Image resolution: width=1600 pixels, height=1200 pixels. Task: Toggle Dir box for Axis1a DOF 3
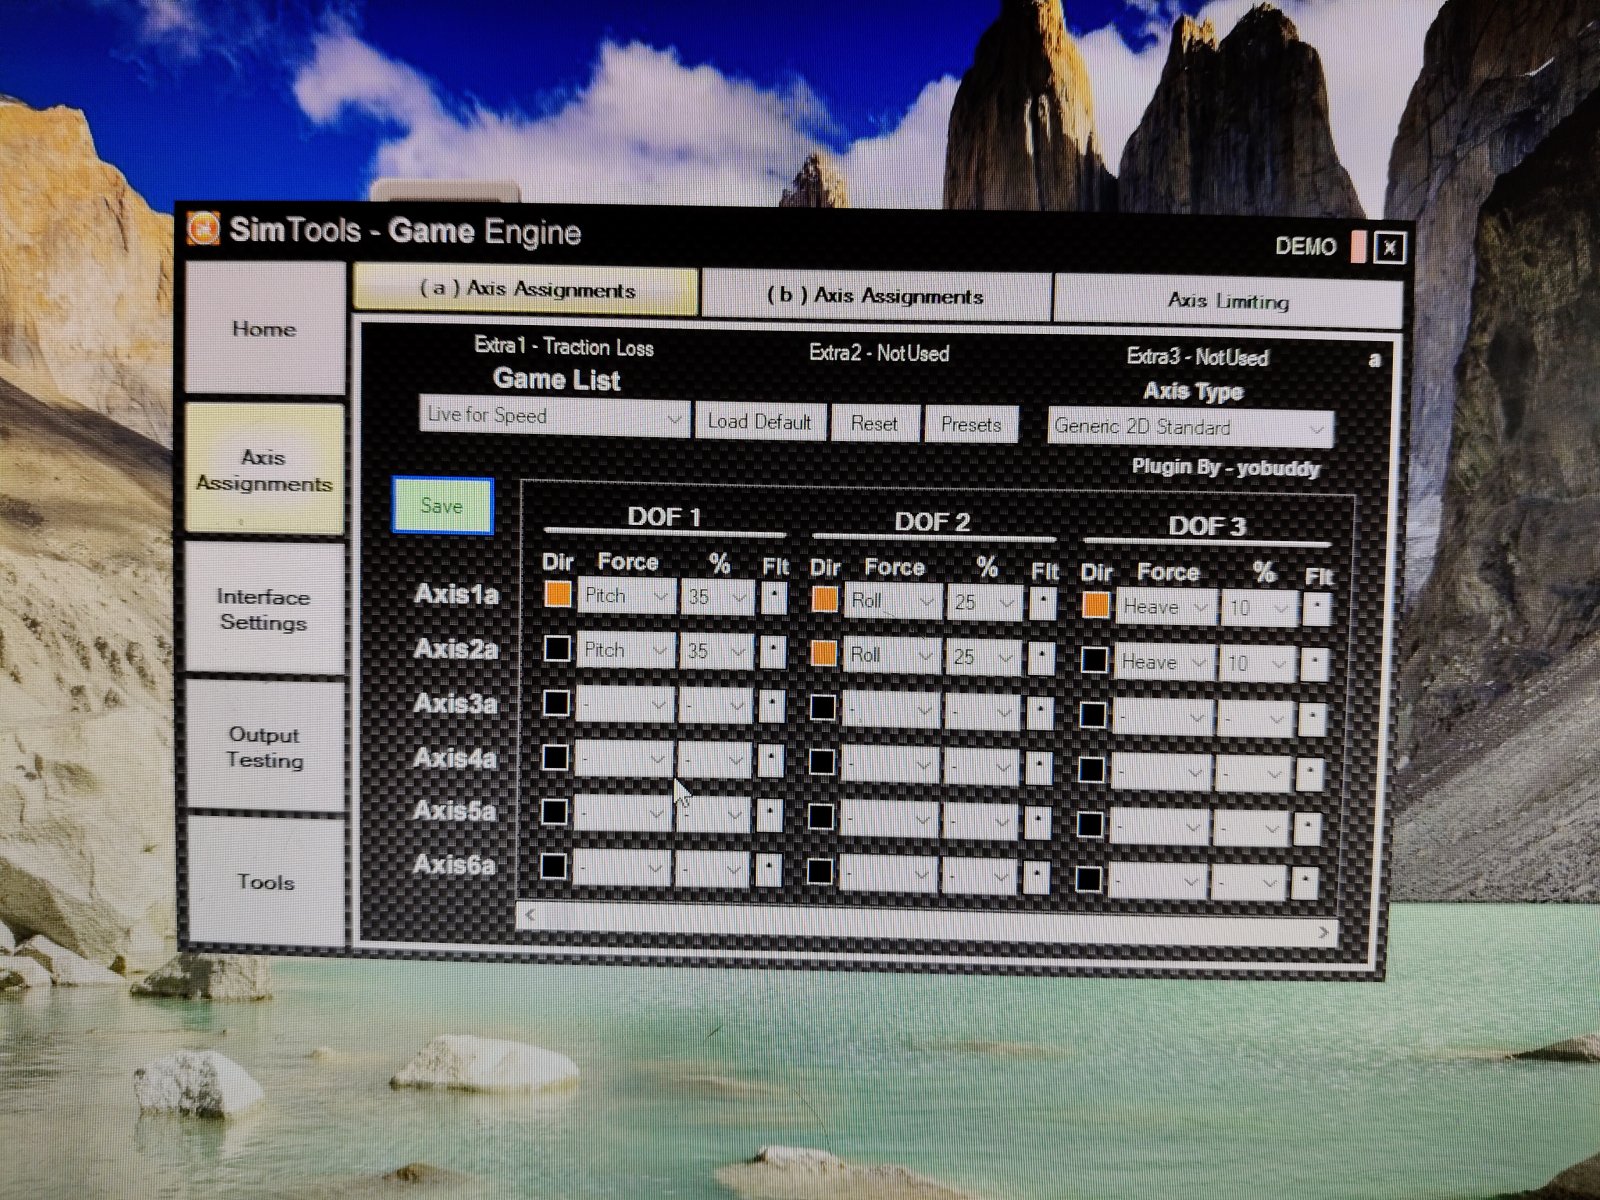[1096, 604]
